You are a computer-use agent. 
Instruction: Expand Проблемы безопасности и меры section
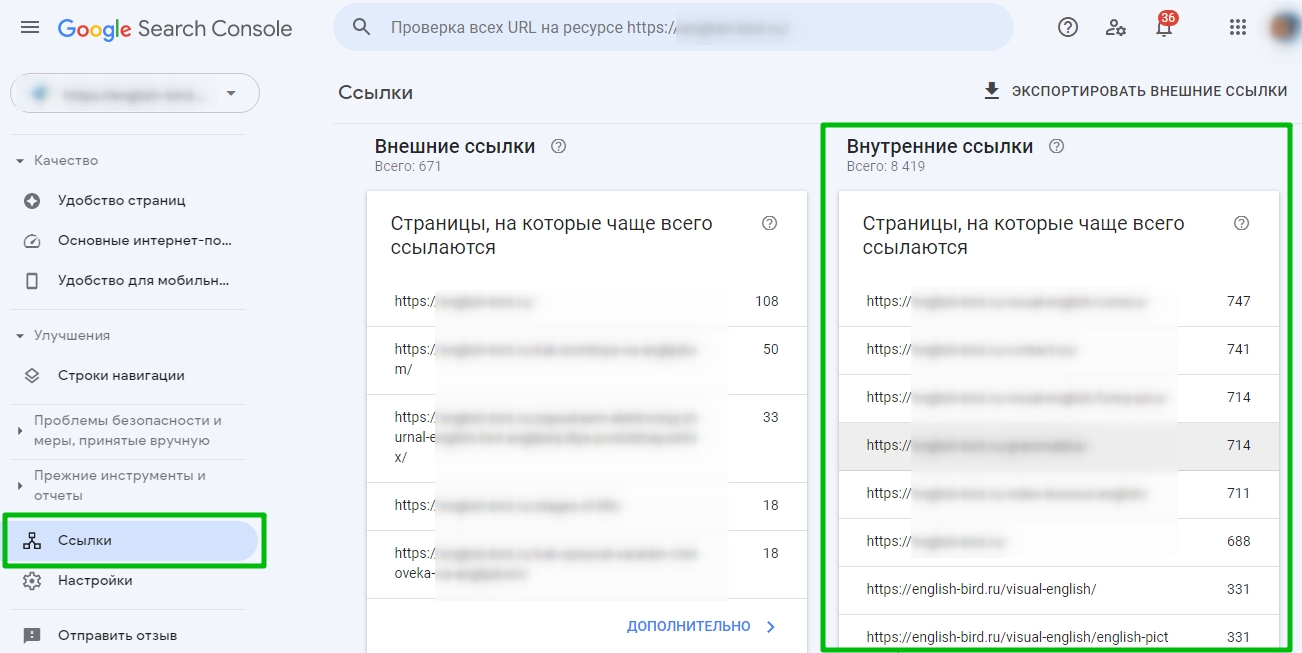pyautogui.click(x=128, y=430)
